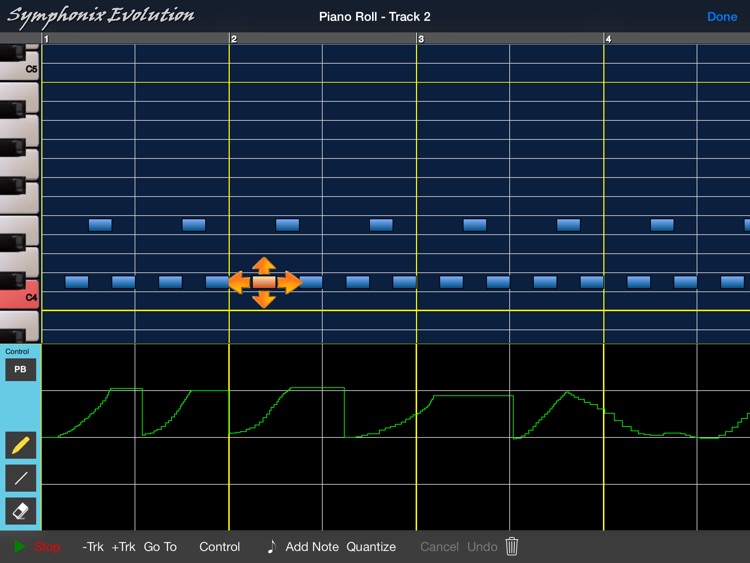Select first upper-row note in measure 2

[x=287, y=225]
